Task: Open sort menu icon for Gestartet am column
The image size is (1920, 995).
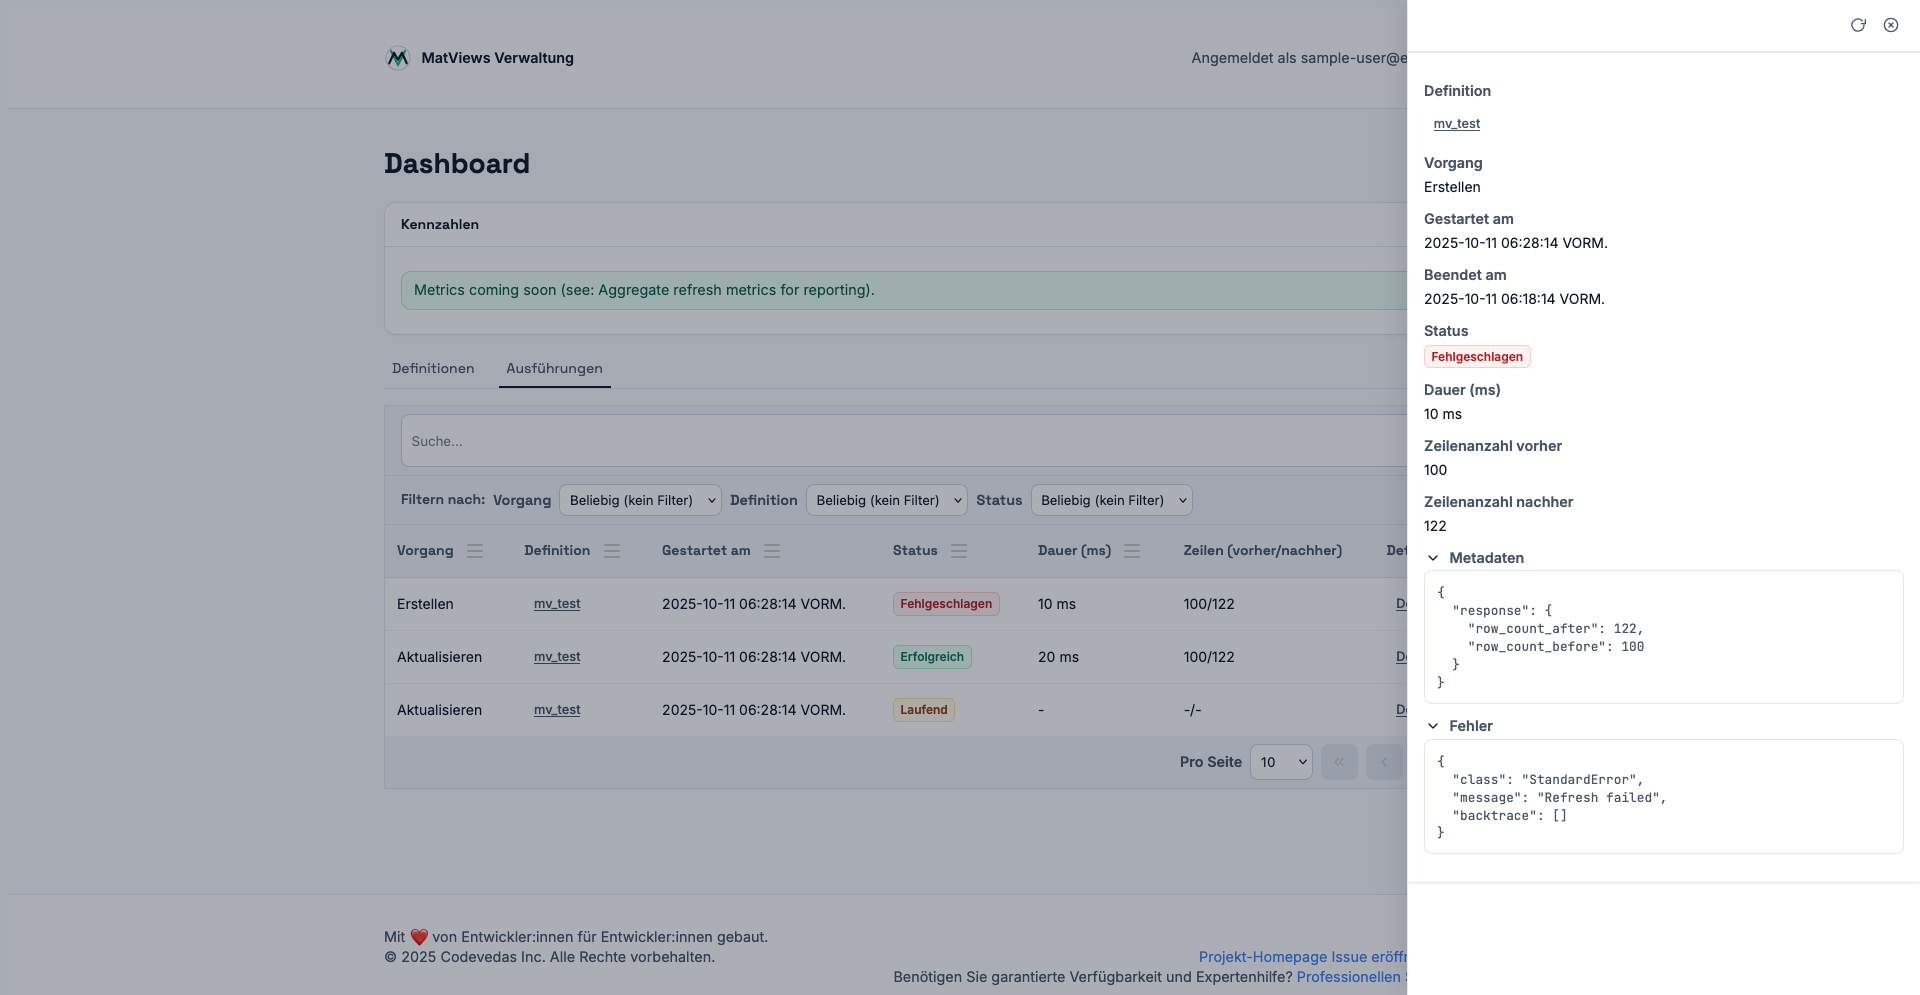Action: click(x=772, y=551)
